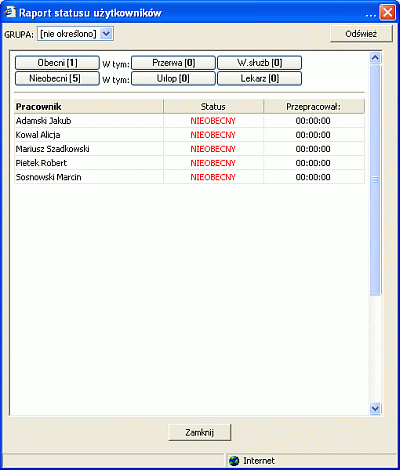This screenshot has width=400, height=470.
Task: Click the Odśwież button
Action: (361, 34)
